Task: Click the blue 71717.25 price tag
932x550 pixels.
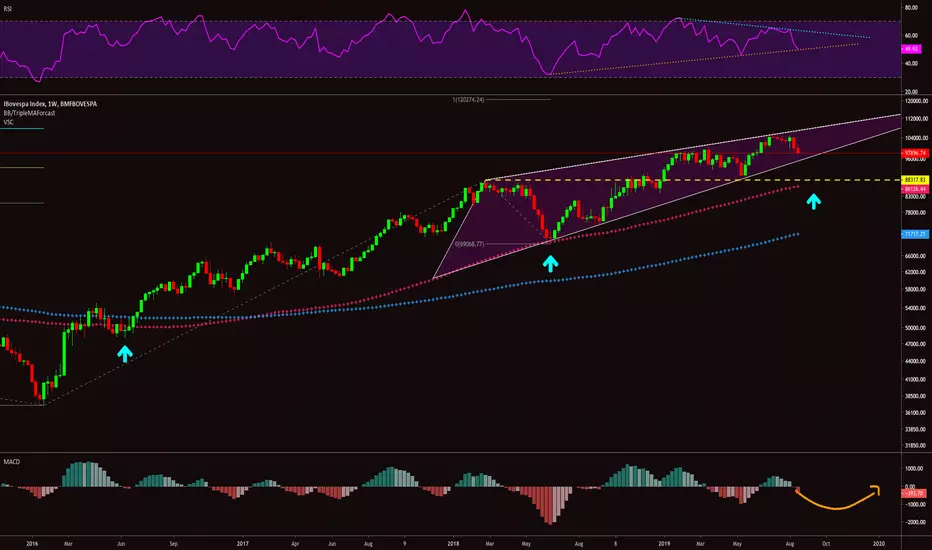Action: pos(915,234)
